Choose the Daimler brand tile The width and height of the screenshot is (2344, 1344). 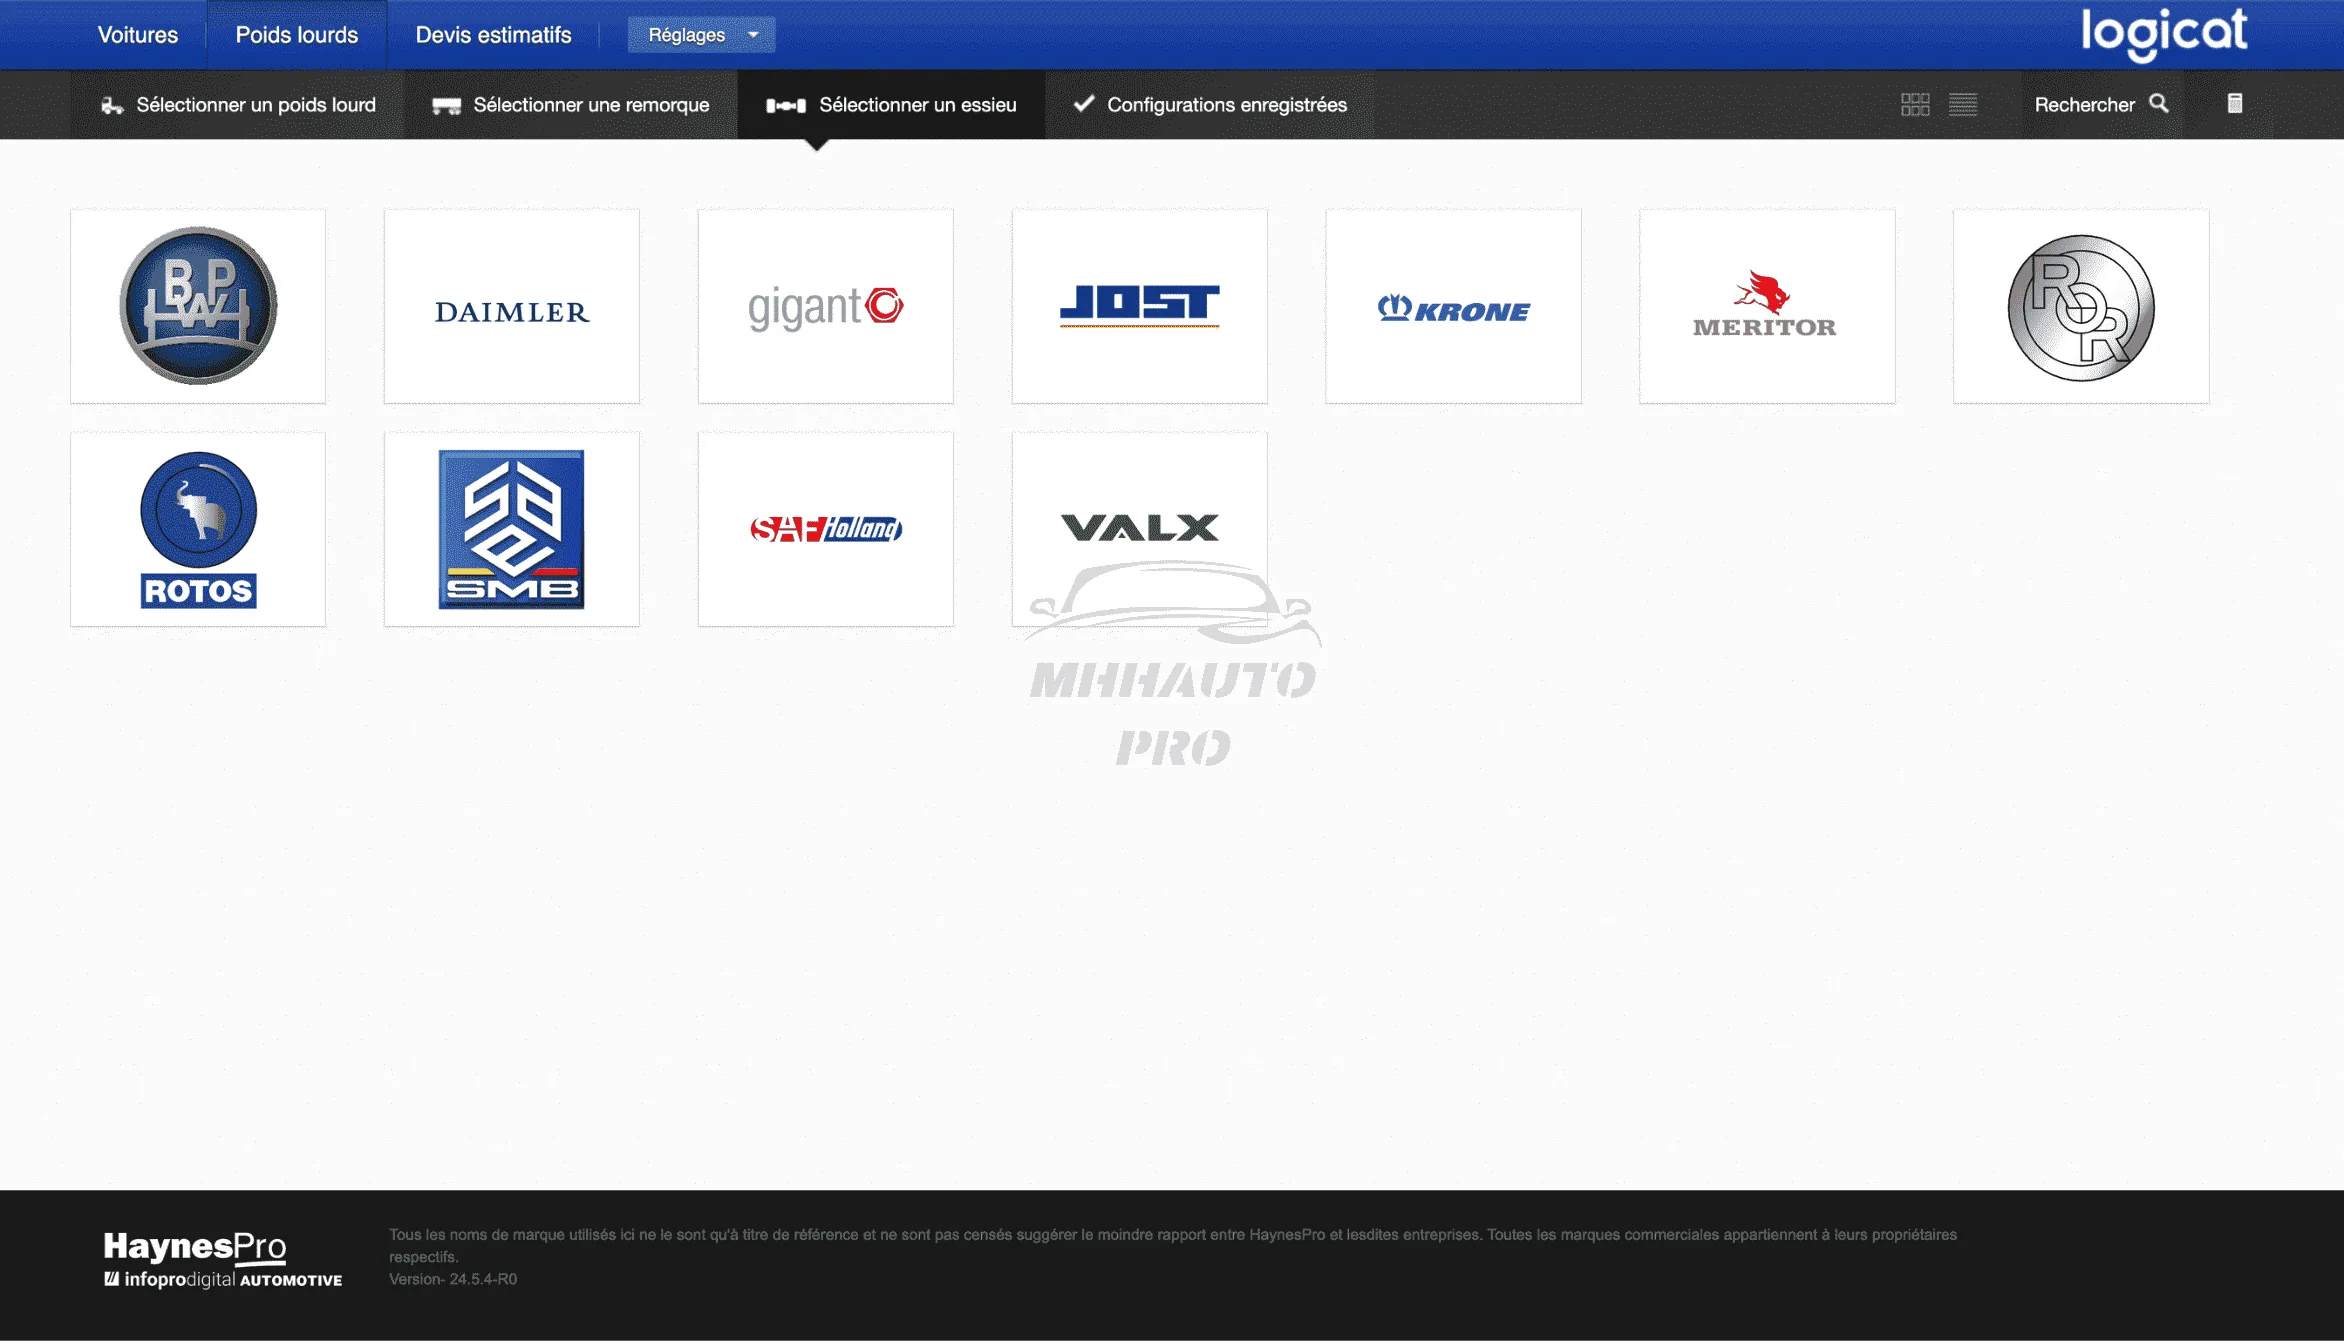coord(512,306)
